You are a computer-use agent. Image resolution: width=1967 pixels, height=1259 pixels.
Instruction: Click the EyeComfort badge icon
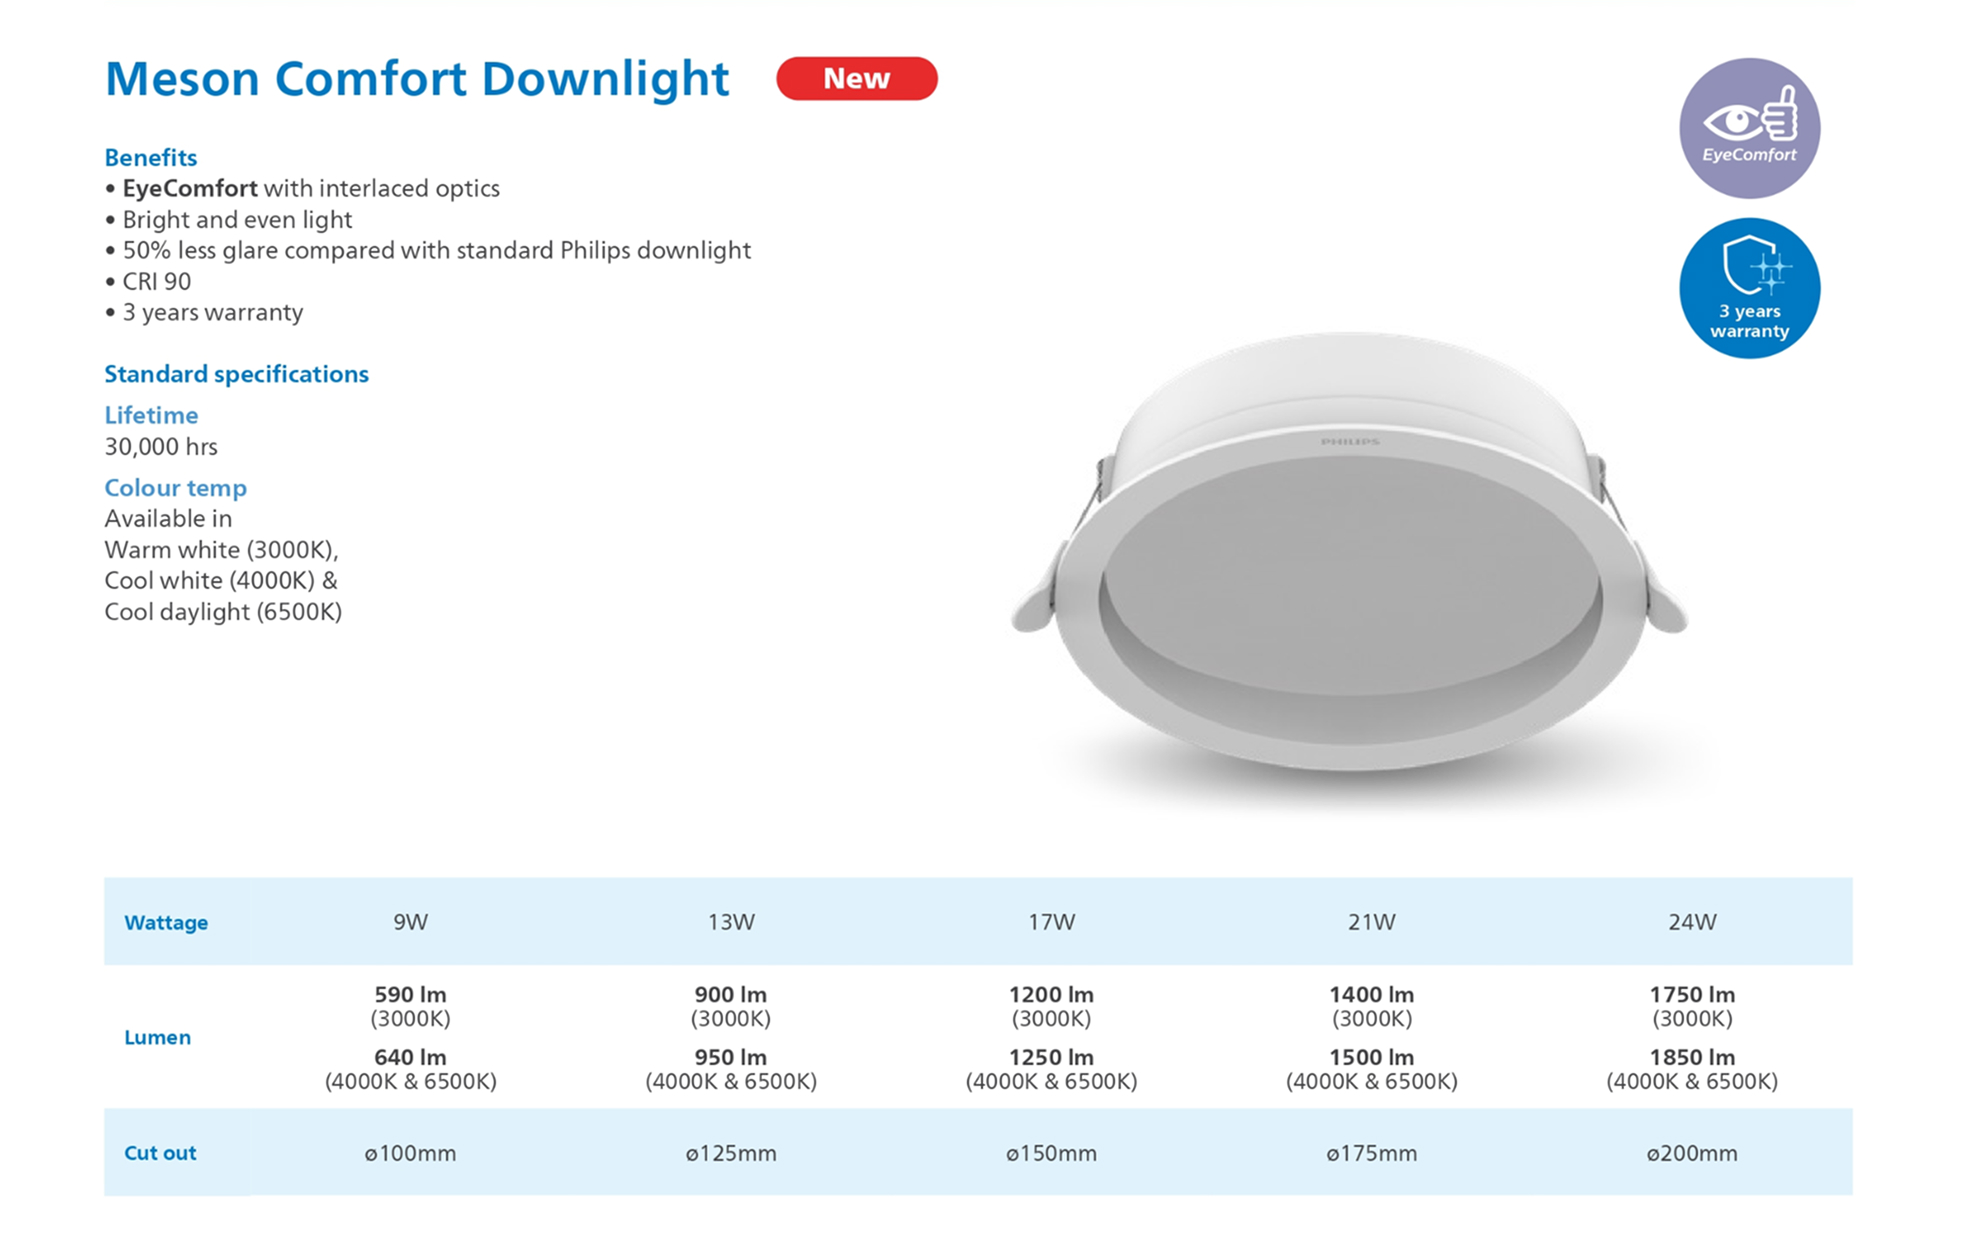pyautogui.click(x=1749, y=128)
